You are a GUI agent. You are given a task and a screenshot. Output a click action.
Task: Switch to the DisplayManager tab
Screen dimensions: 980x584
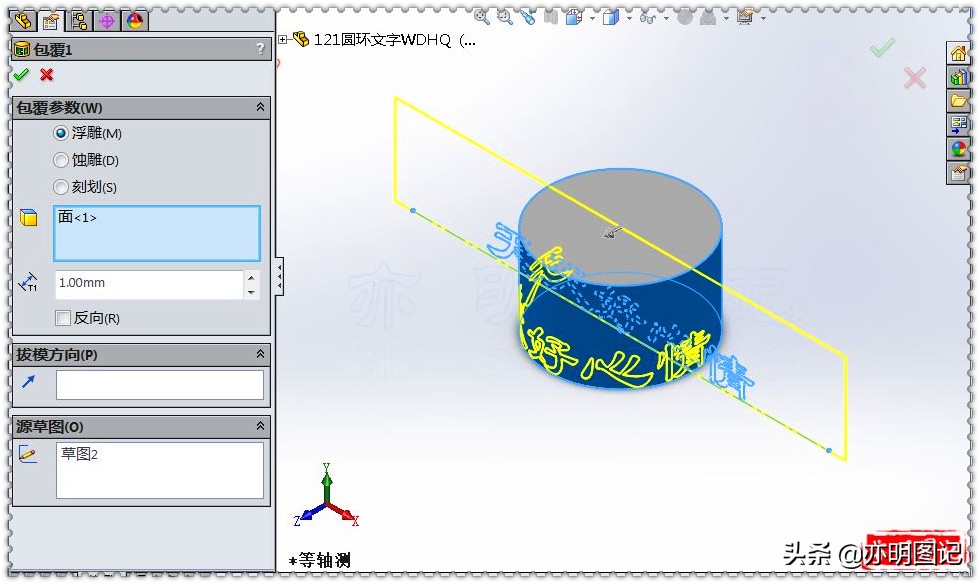134,22
